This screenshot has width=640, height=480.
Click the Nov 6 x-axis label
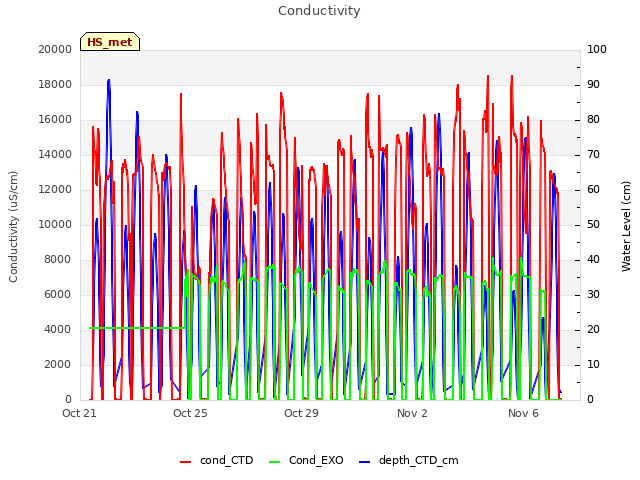coord(523,413)
